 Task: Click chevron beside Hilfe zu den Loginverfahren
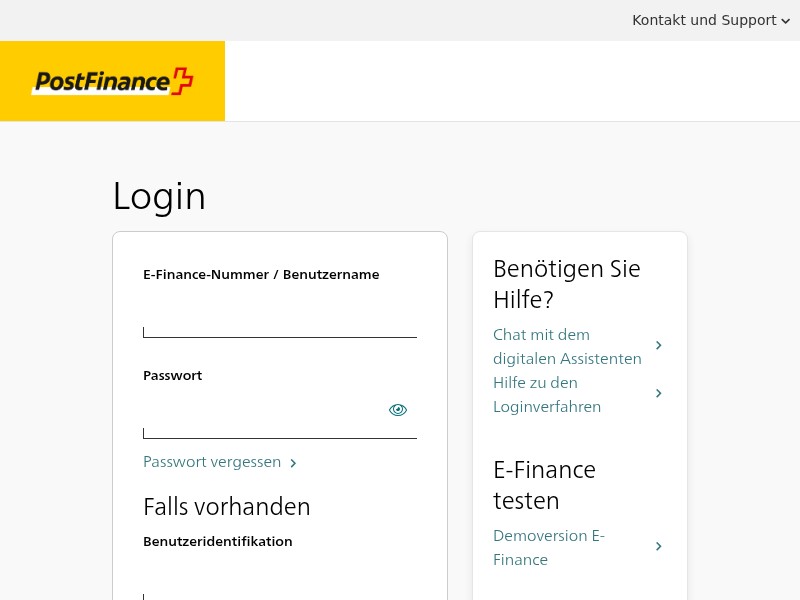(659, 393)
